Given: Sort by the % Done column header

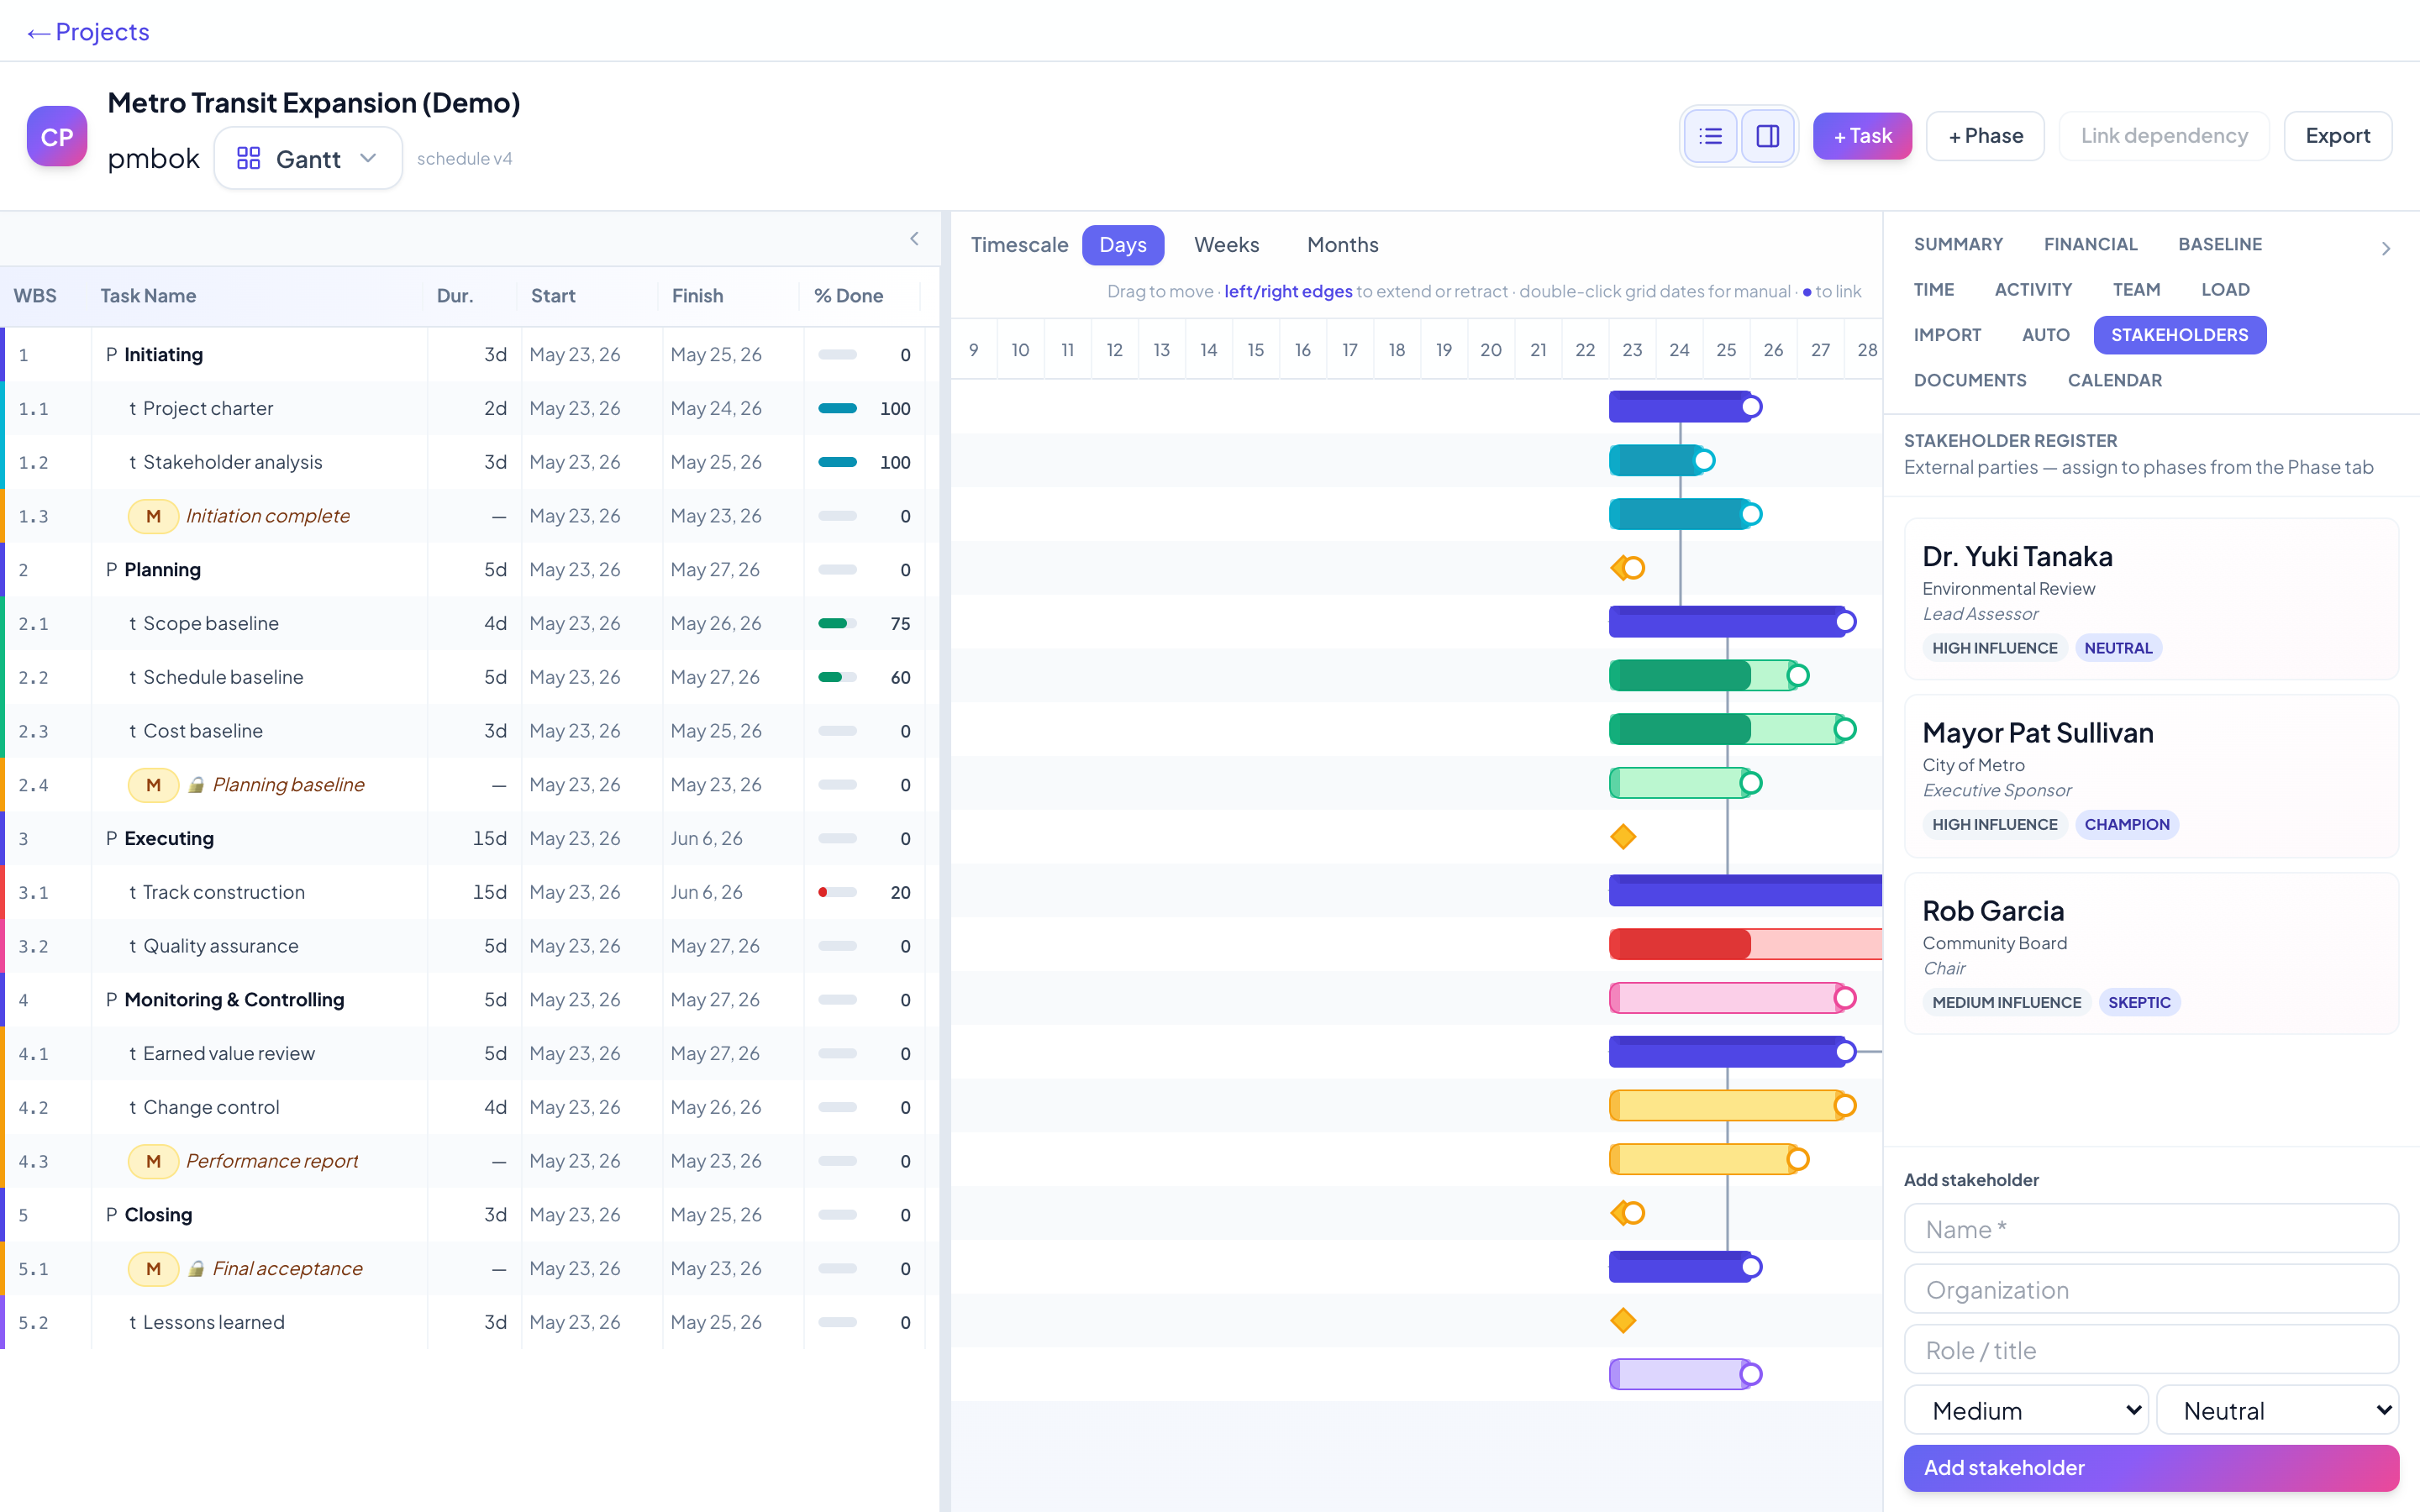Looking at the screenshot, I should [848, 296].
